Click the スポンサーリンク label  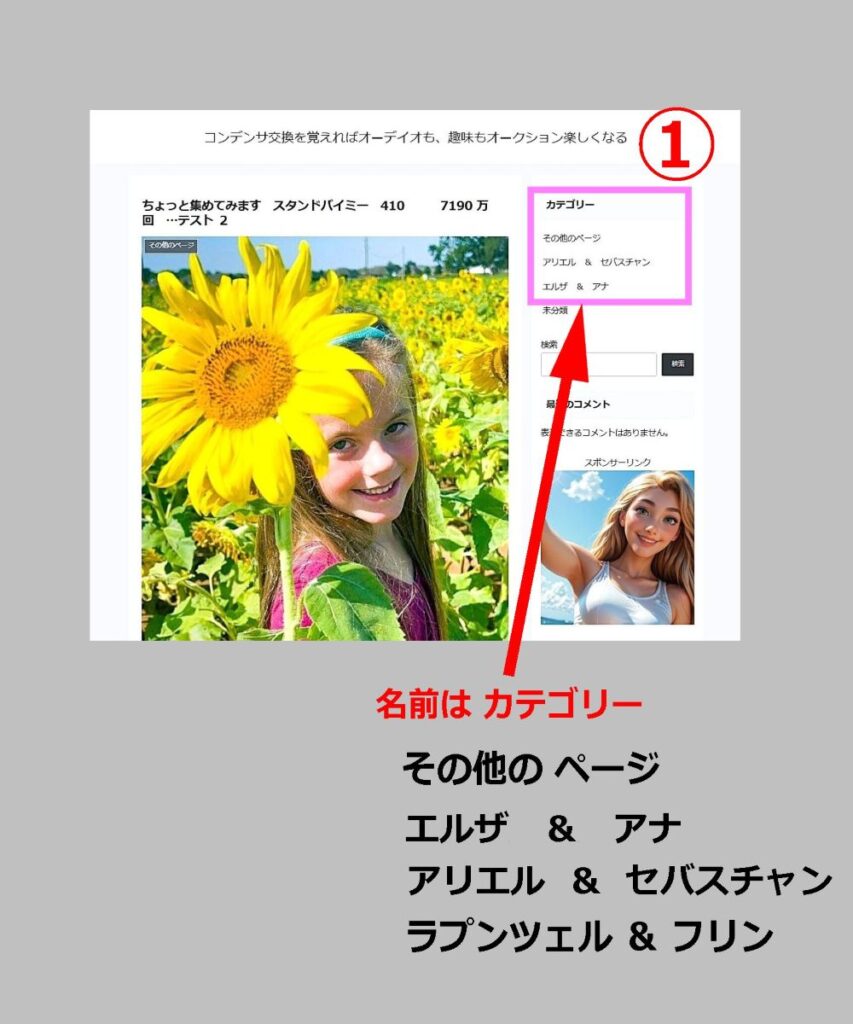click(617, 462)
